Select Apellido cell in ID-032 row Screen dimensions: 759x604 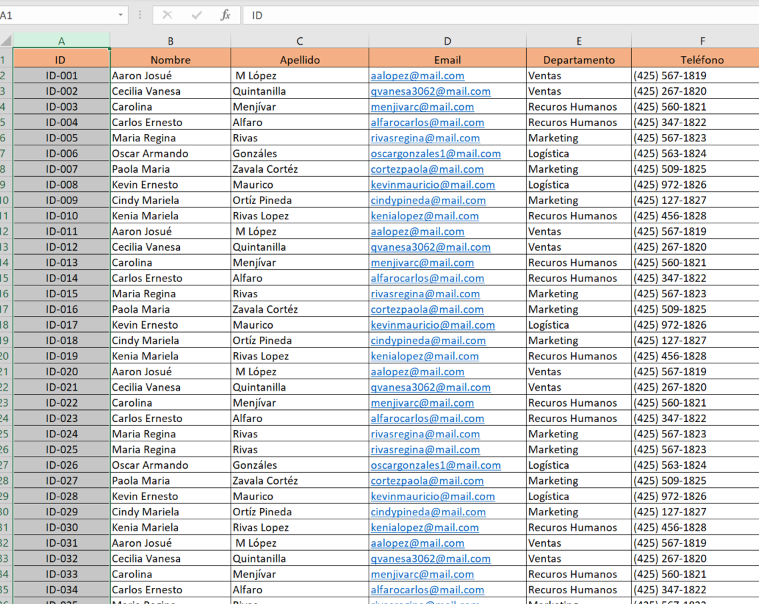[x=300, y=559]
